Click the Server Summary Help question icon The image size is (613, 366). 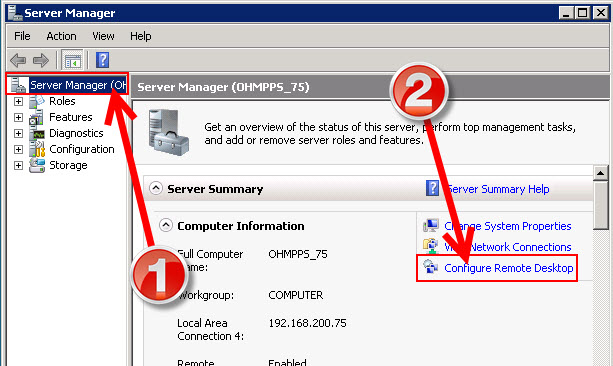pos(432,188)
